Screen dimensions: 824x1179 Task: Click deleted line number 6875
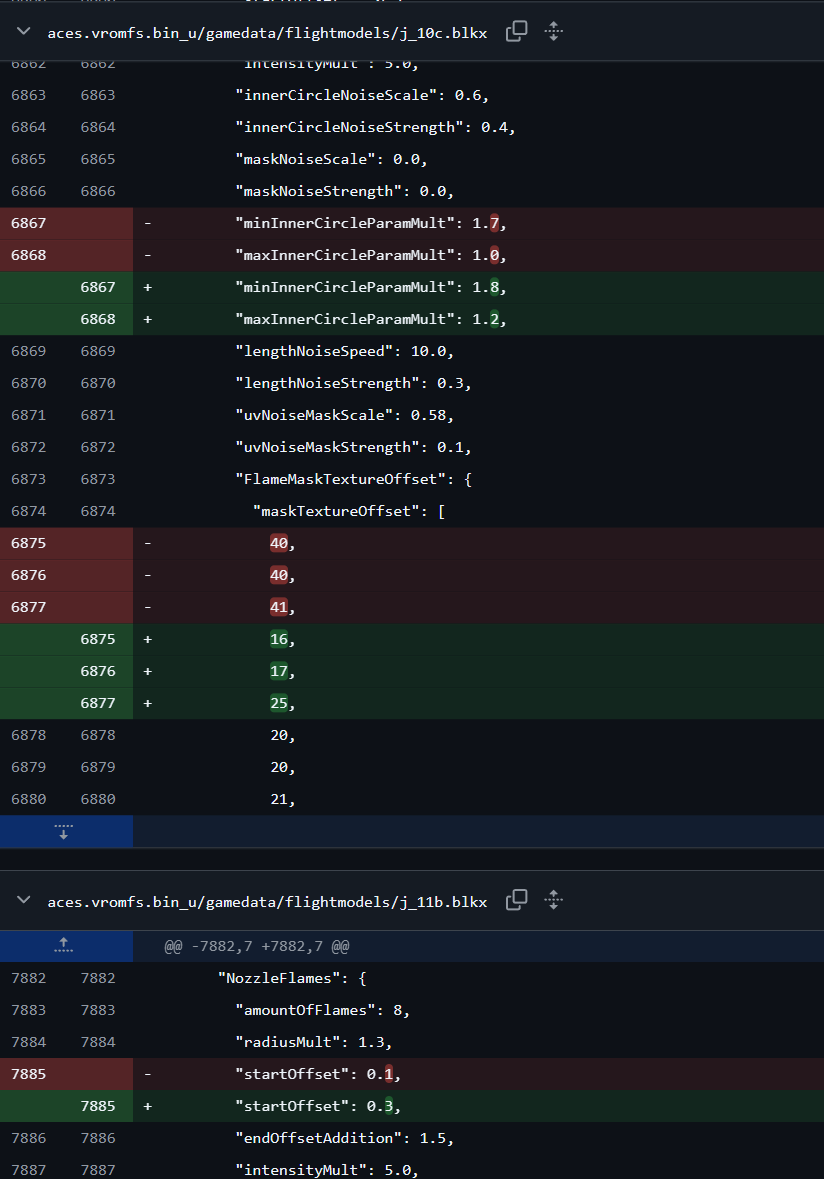coord(29,543)
